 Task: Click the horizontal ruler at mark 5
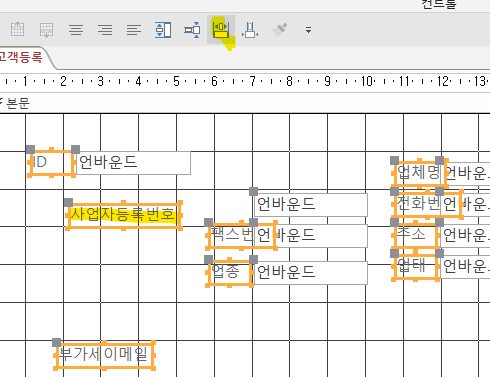(x=176, y=81)
